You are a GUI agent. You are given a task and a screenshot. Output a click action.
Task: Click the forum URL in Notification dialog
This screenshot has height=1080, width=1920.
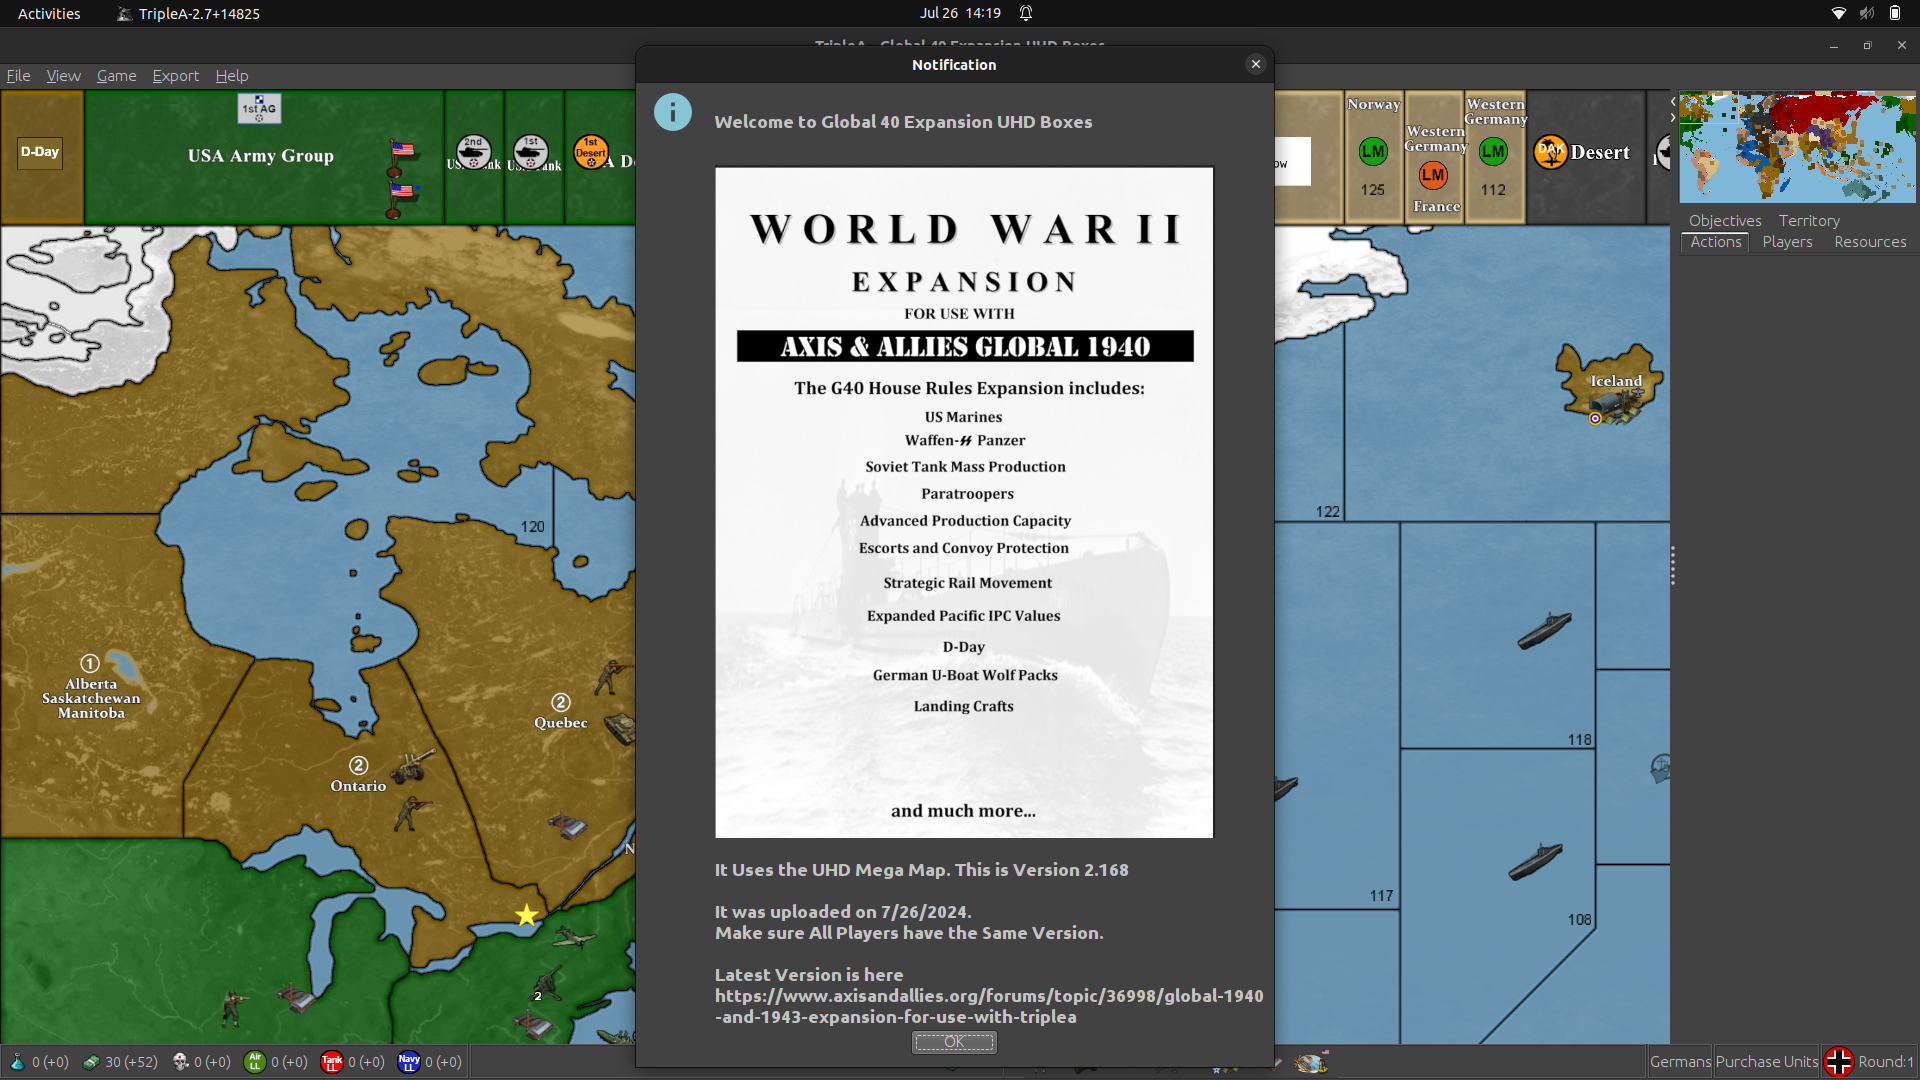pos(989,1006)
